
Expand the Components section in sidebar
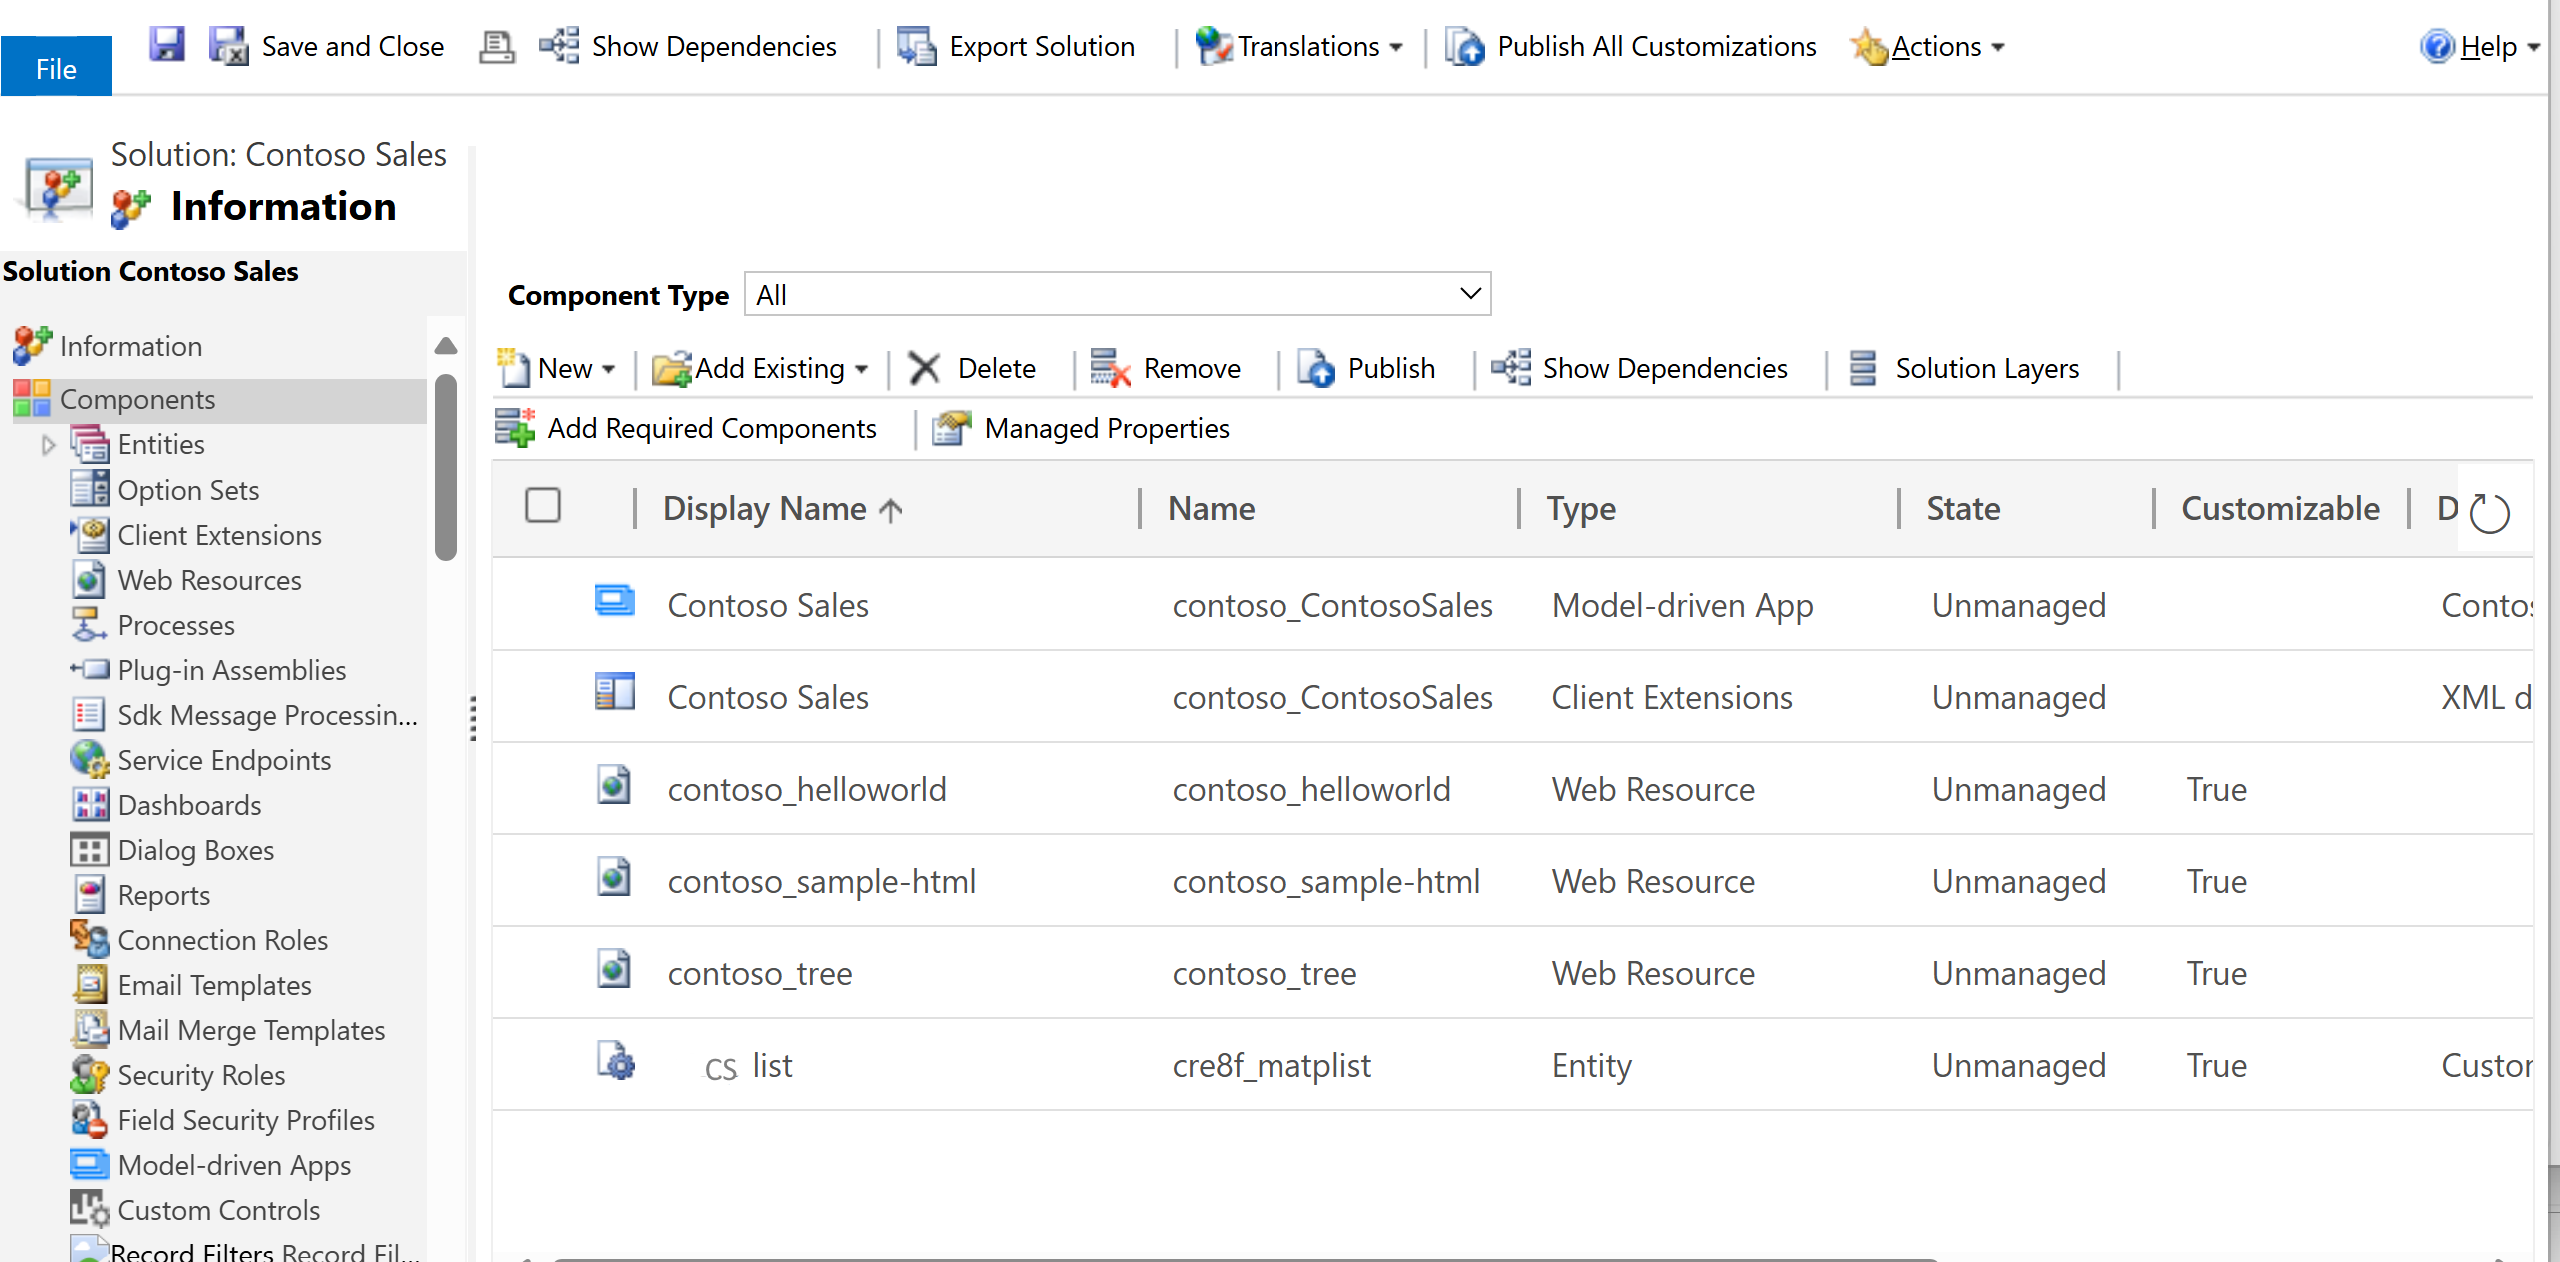(x=139, y=398)
